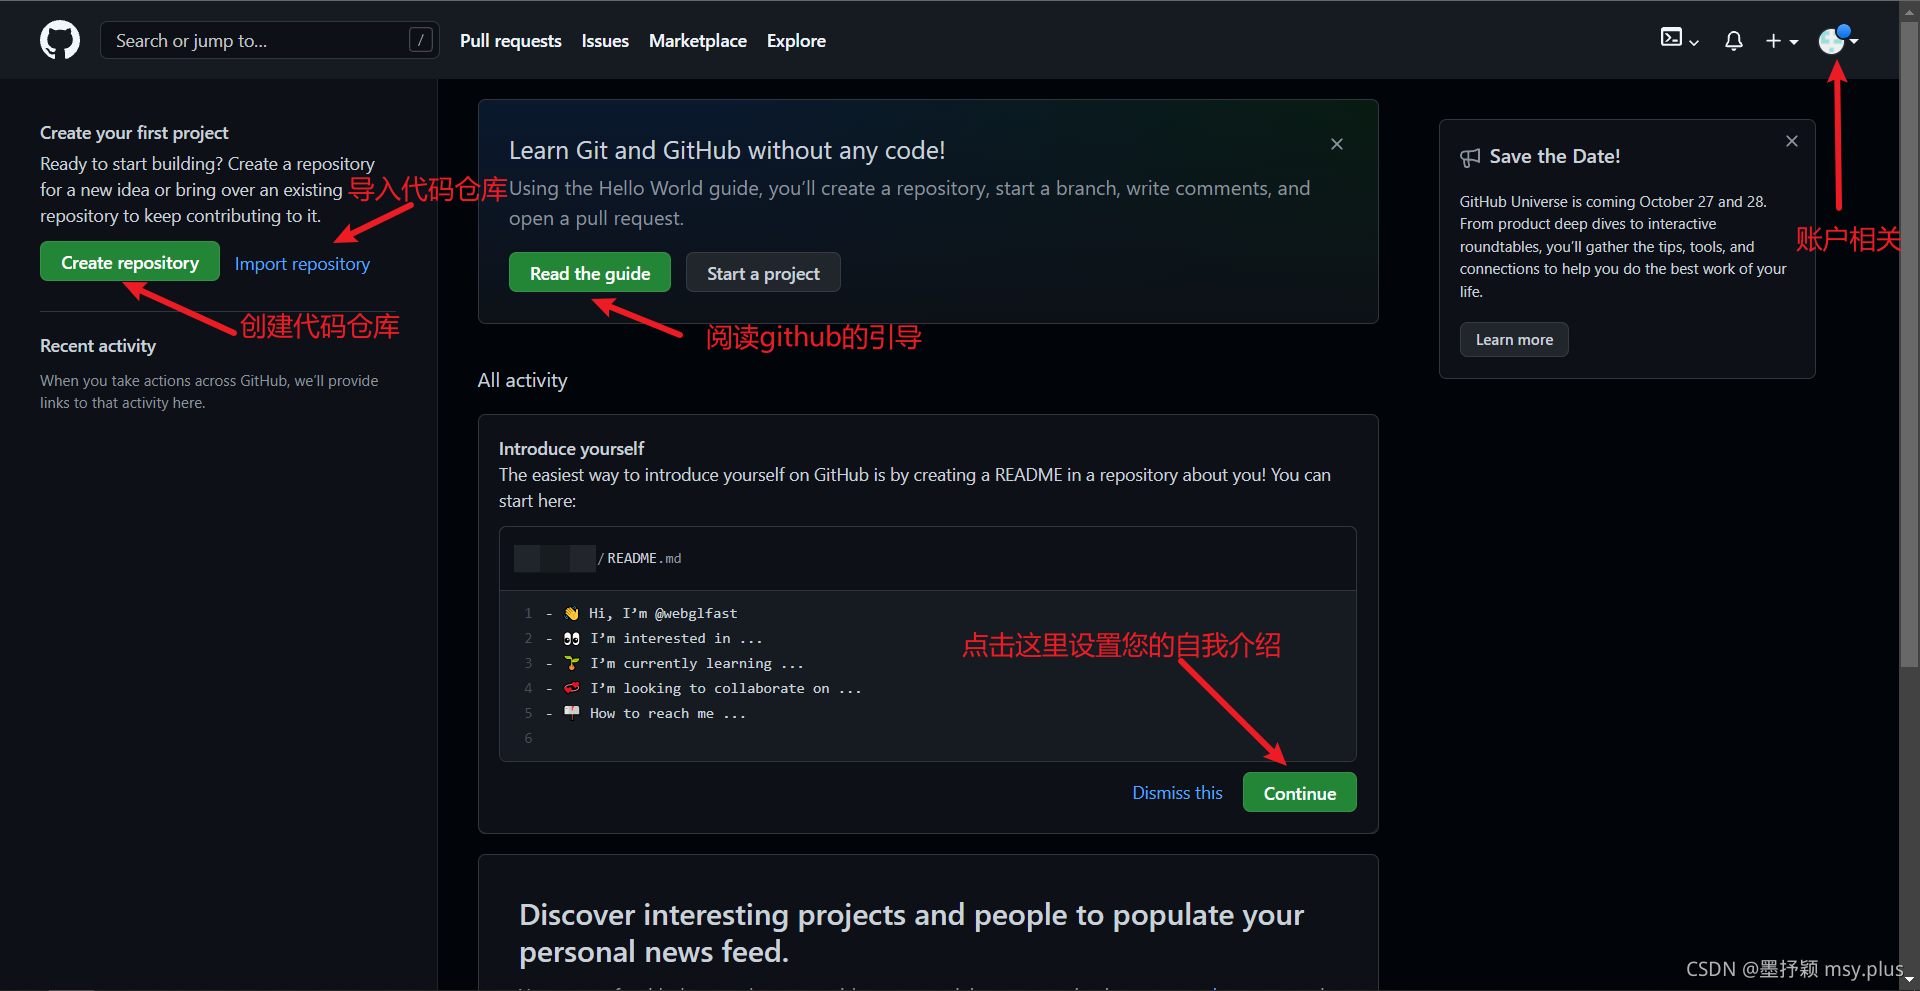Click the seedling emoji on line 3

pyautogui.click(x=571, y=663)
